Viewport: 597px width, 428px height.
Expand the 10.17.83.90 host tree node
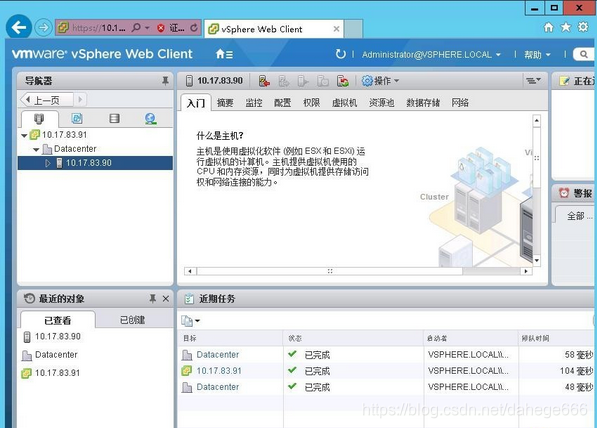(x=48, y=163)
